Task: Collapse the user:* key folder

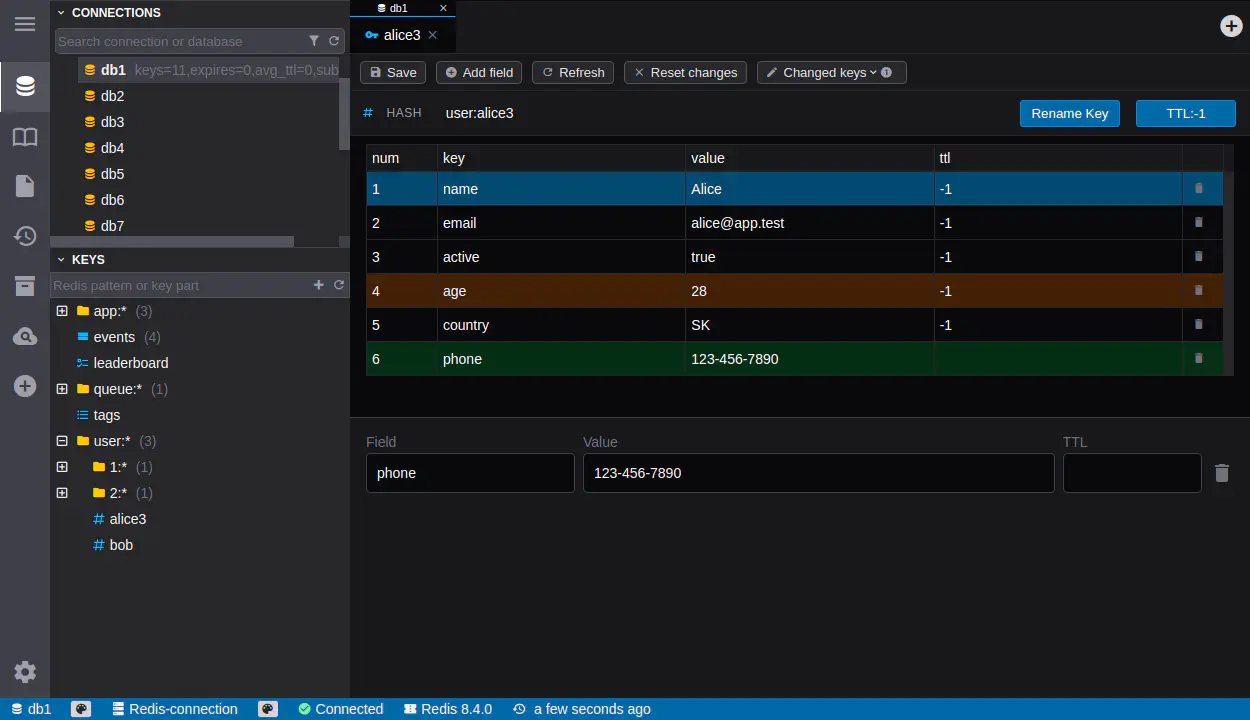Action: pos(62,441)
